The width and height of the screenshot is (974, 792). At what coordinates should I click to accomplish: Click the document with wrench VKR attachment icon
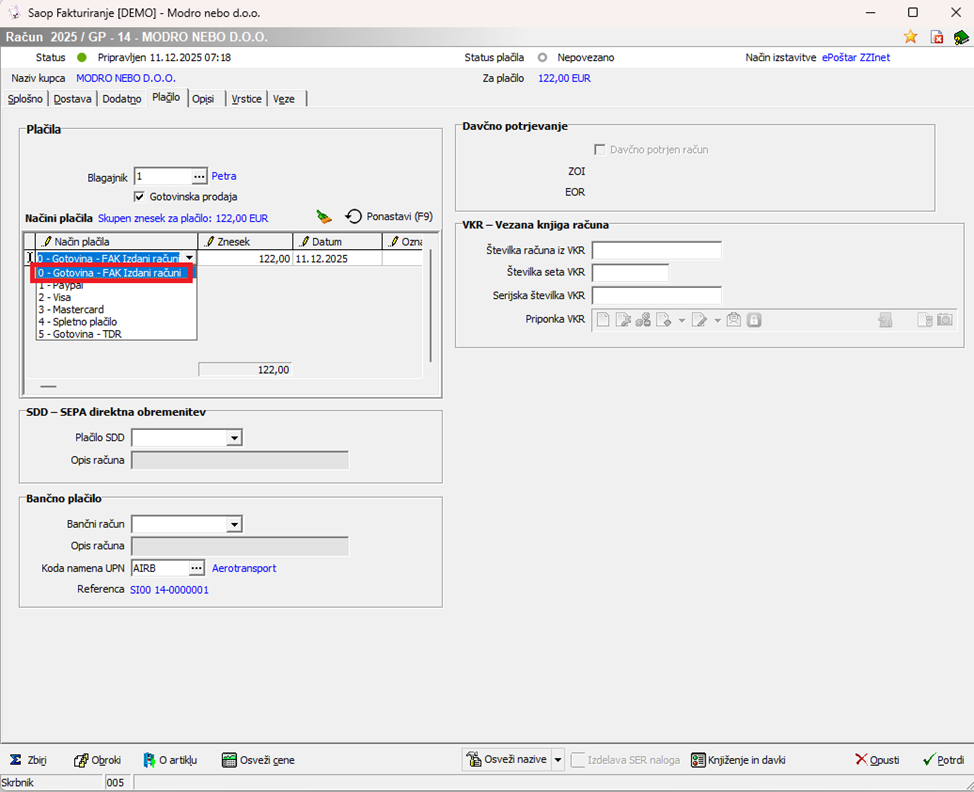[x=623, y=319]
